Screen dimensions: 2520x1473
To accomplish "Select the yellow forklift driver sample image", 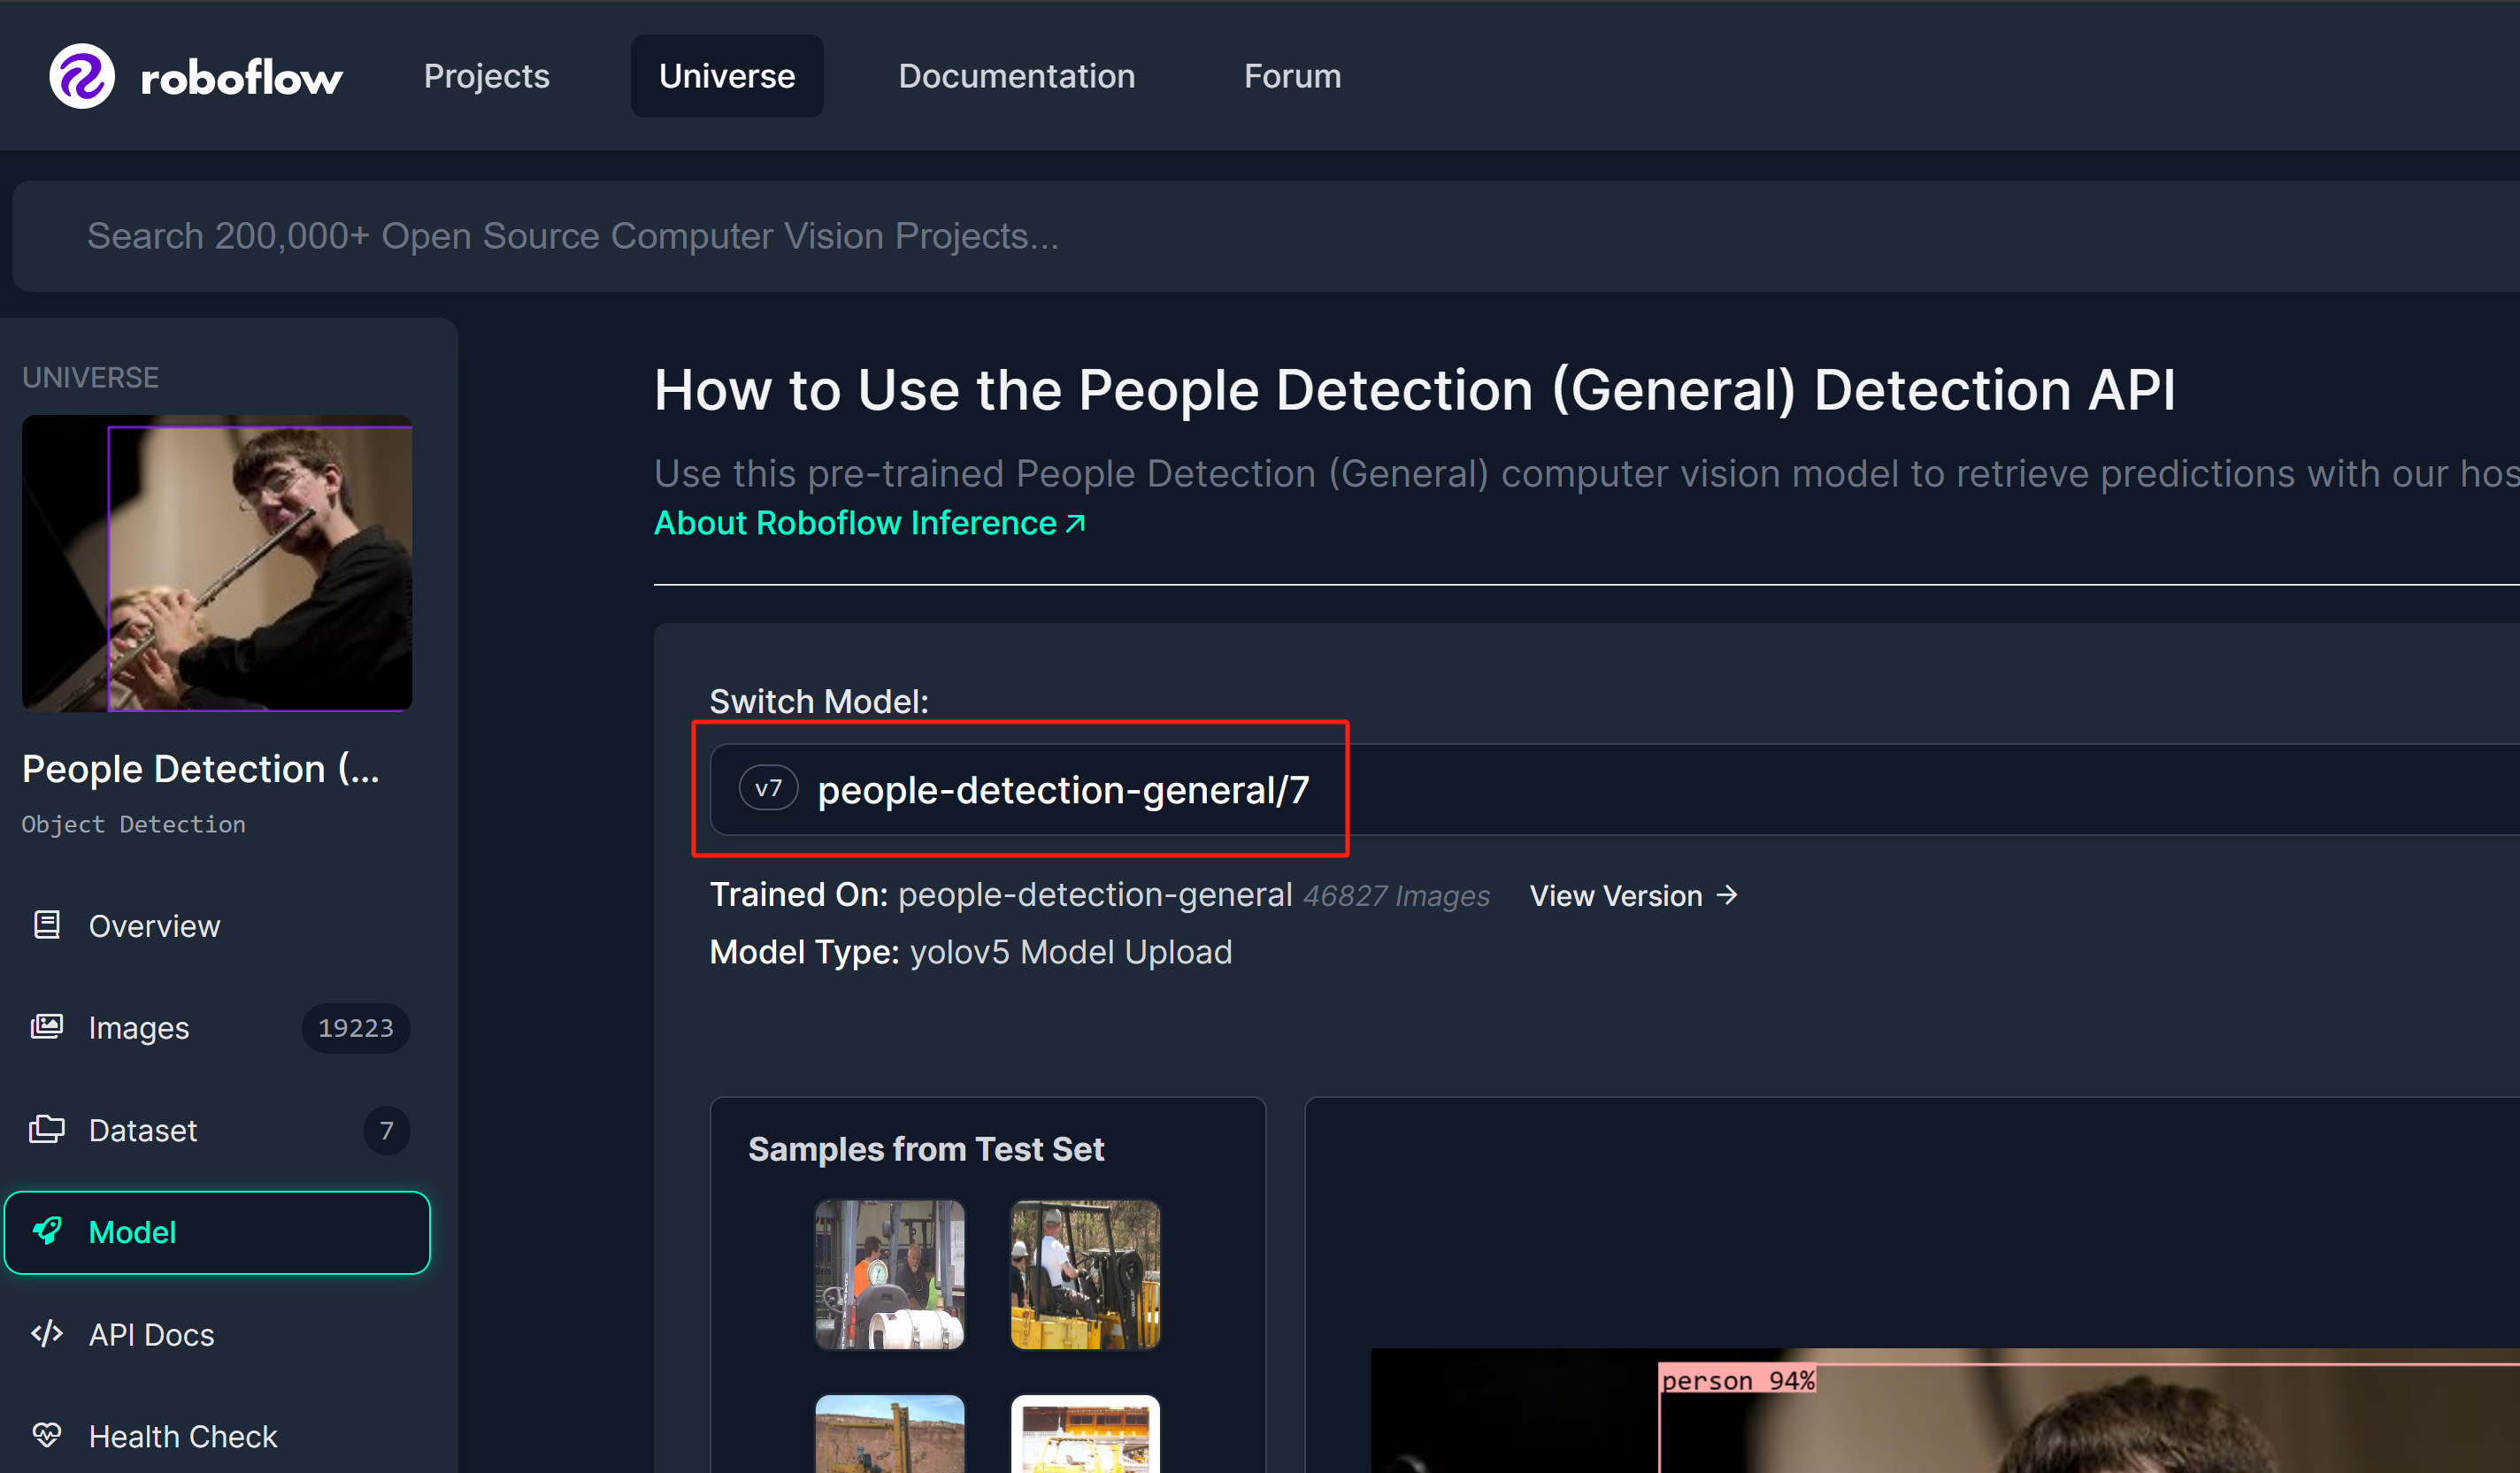I will click(1085, 1275).
